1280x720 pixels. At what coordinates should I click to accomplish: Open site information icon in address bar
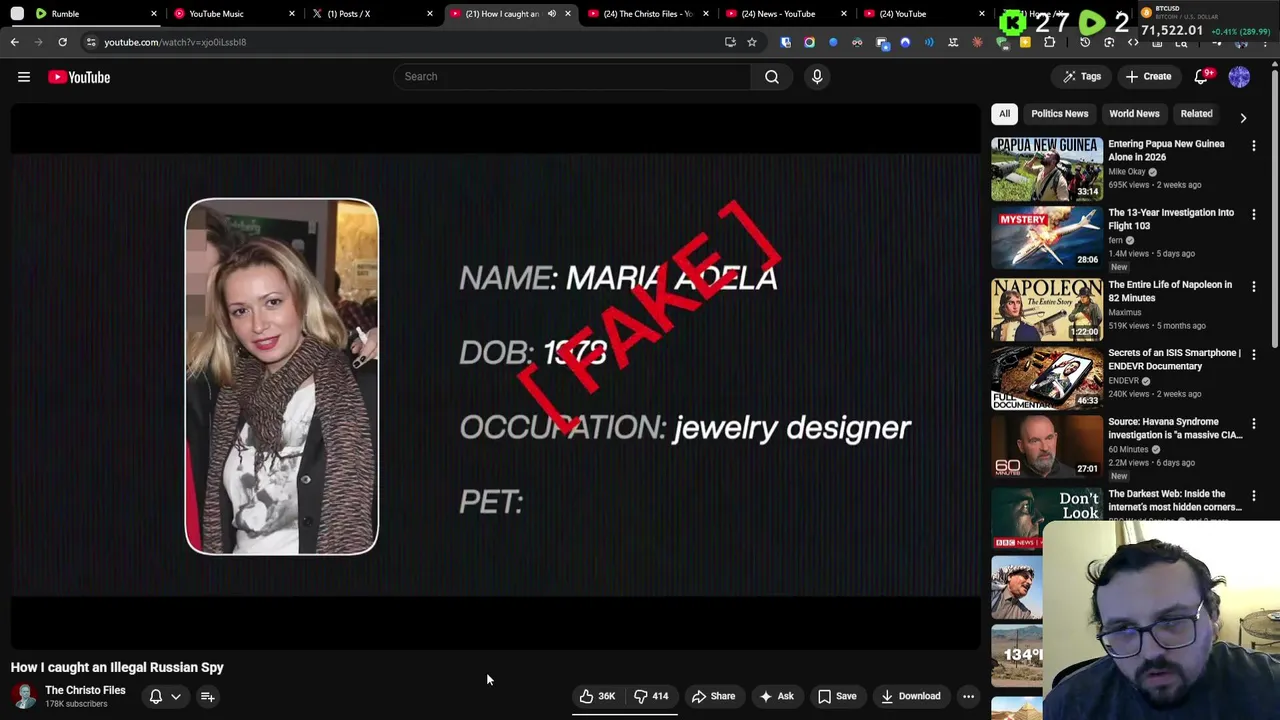pyautogui.click(x=91, y=42)
